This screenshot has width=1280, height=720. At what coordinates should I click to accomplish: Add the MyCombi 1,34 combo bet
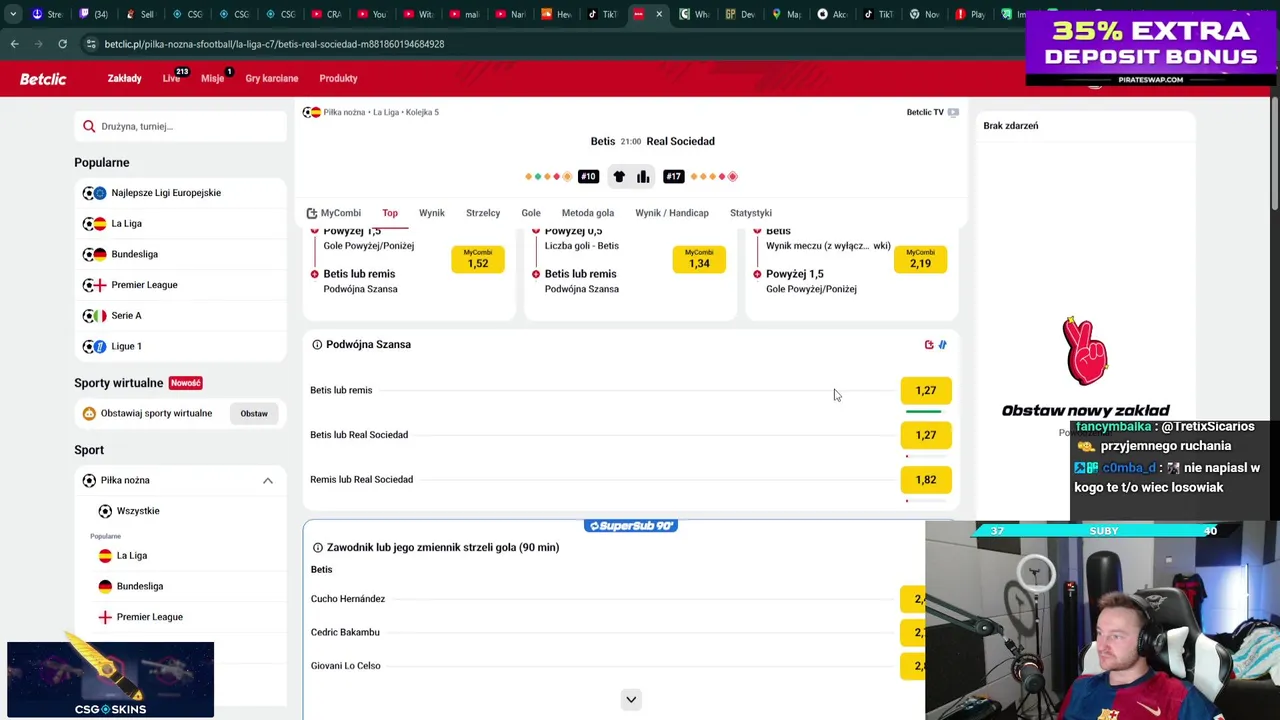[699, 259]
